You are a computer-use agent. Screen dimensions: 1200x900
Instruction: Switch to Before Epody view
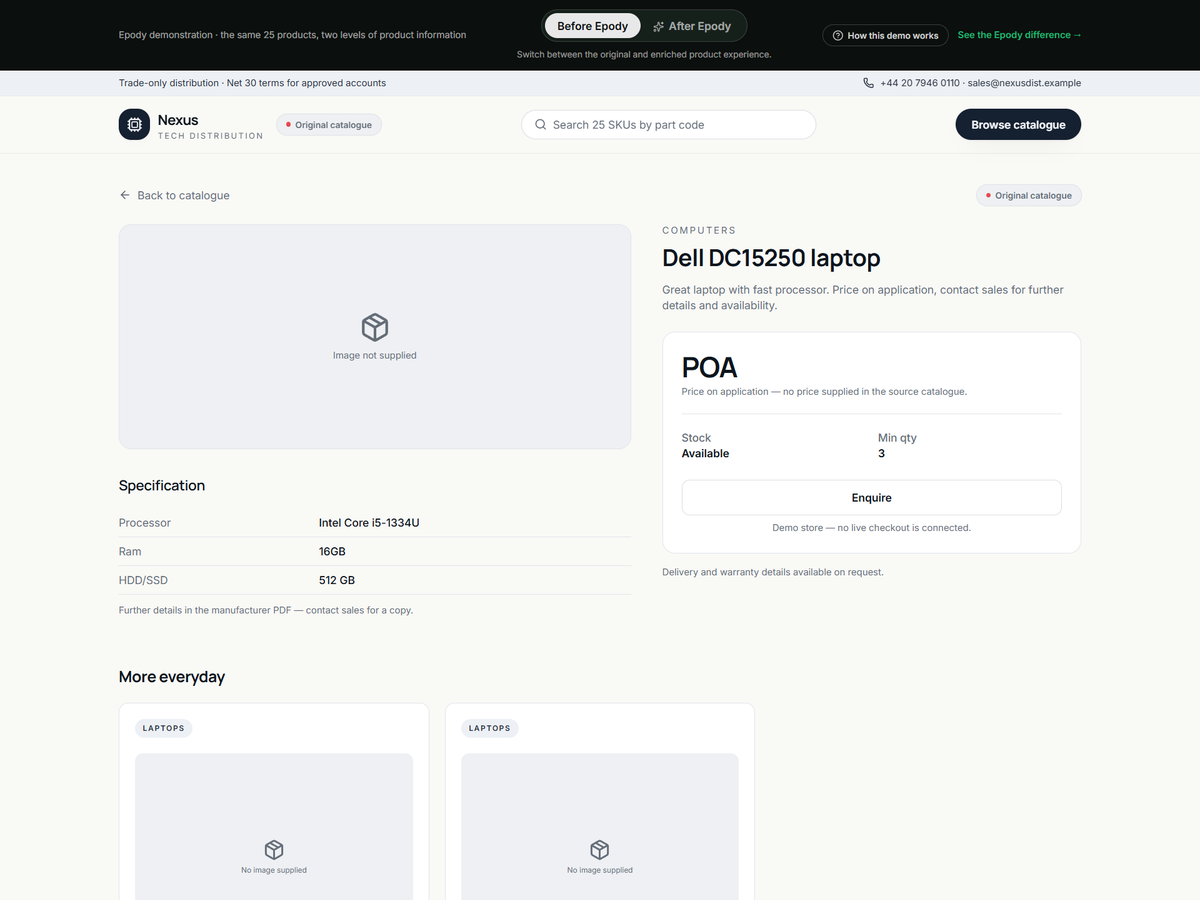593,26
